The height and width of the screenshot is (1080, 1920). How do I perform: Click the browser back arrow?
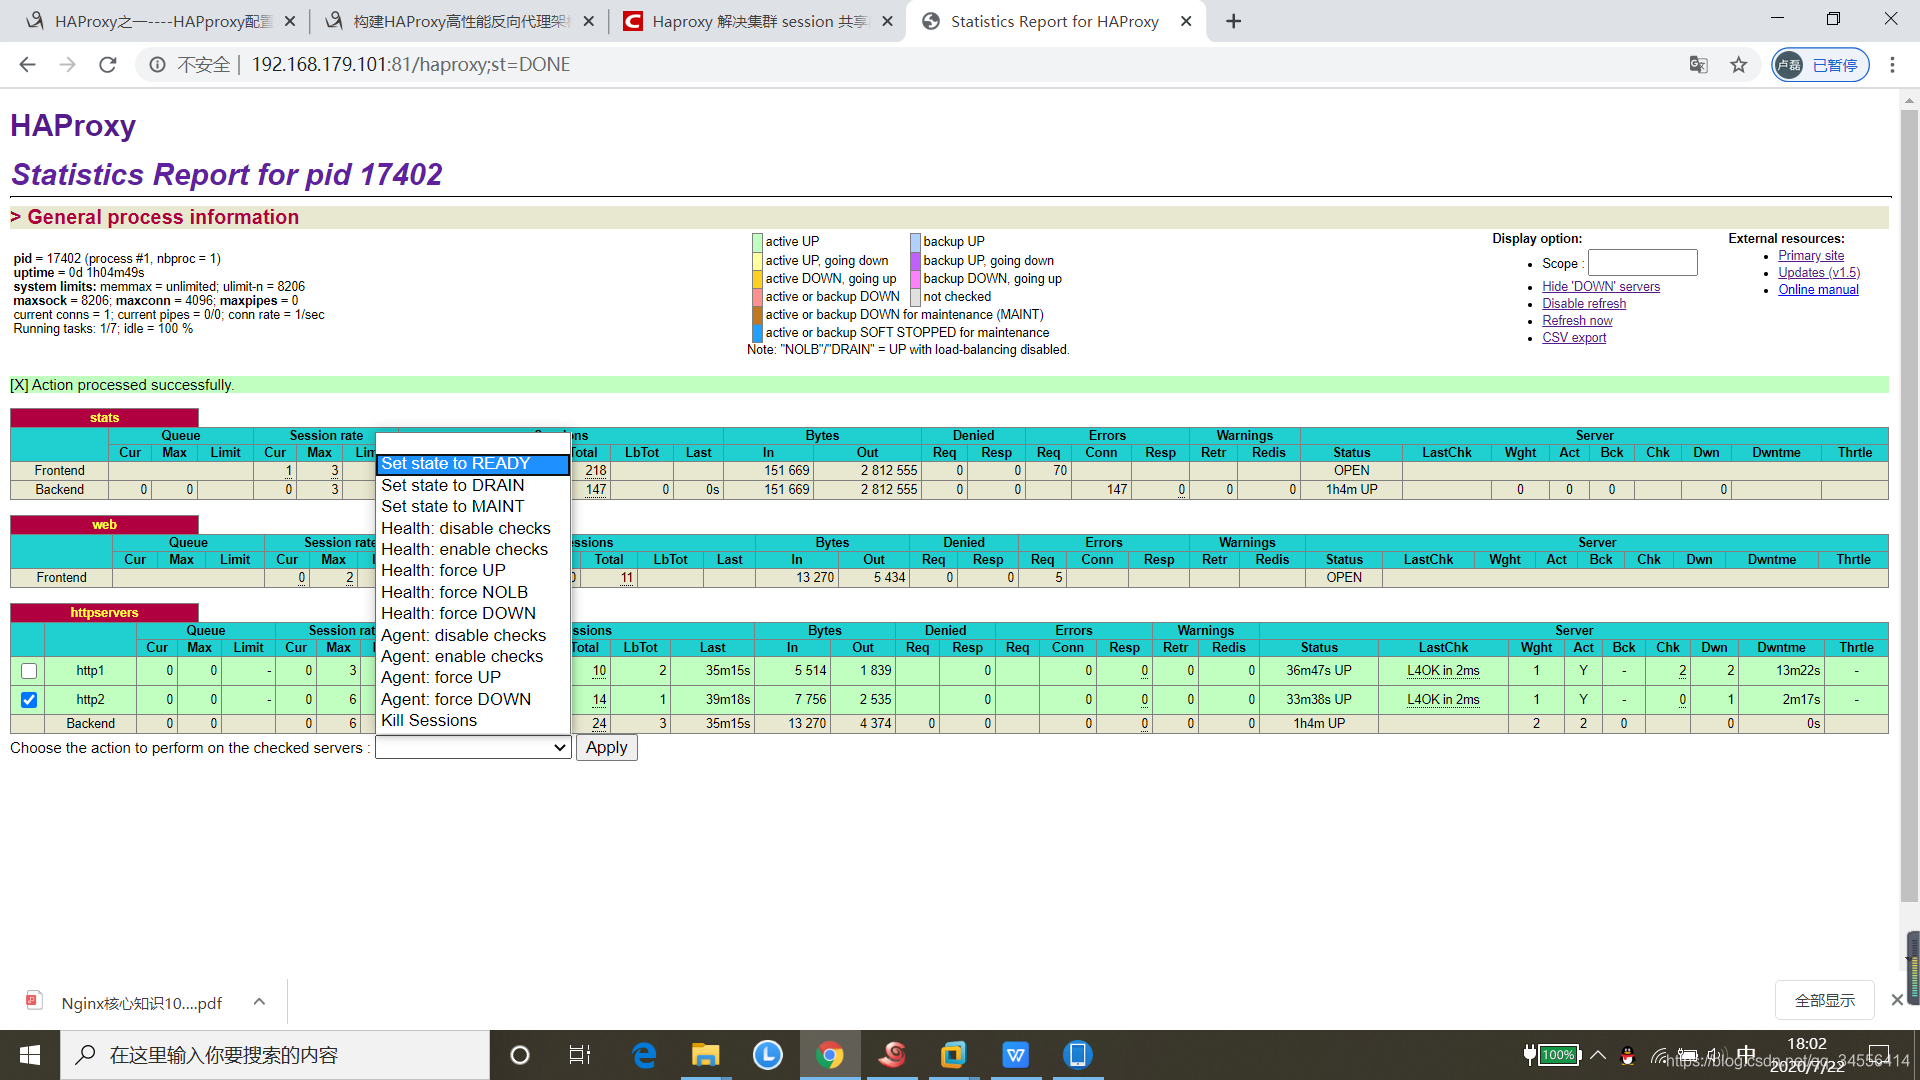pos(28,65)
